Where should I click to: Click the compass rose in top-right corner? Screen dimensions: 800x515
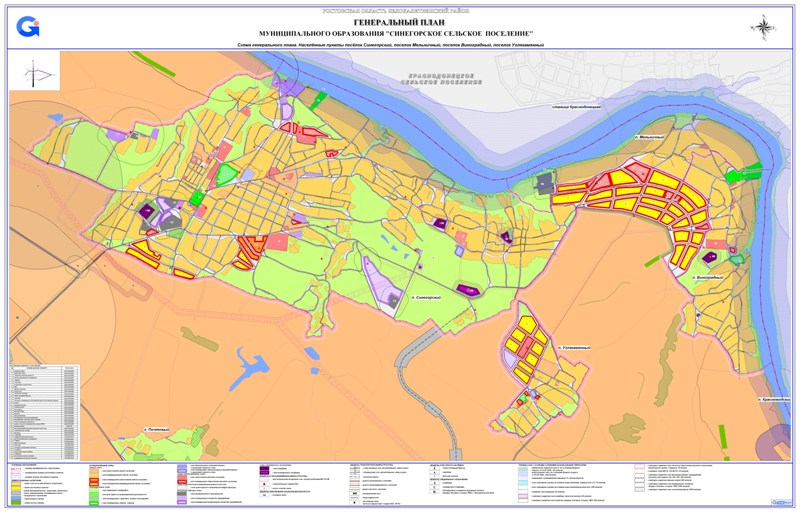click(x=765, y=28)
